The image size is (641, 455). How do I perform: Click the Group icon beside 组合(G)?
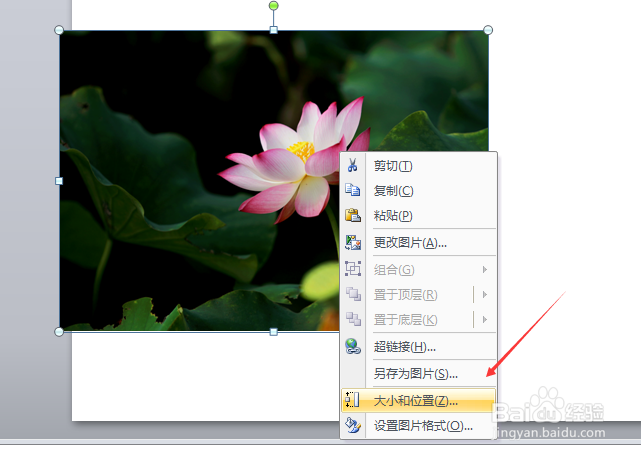(x=353, y=269)
